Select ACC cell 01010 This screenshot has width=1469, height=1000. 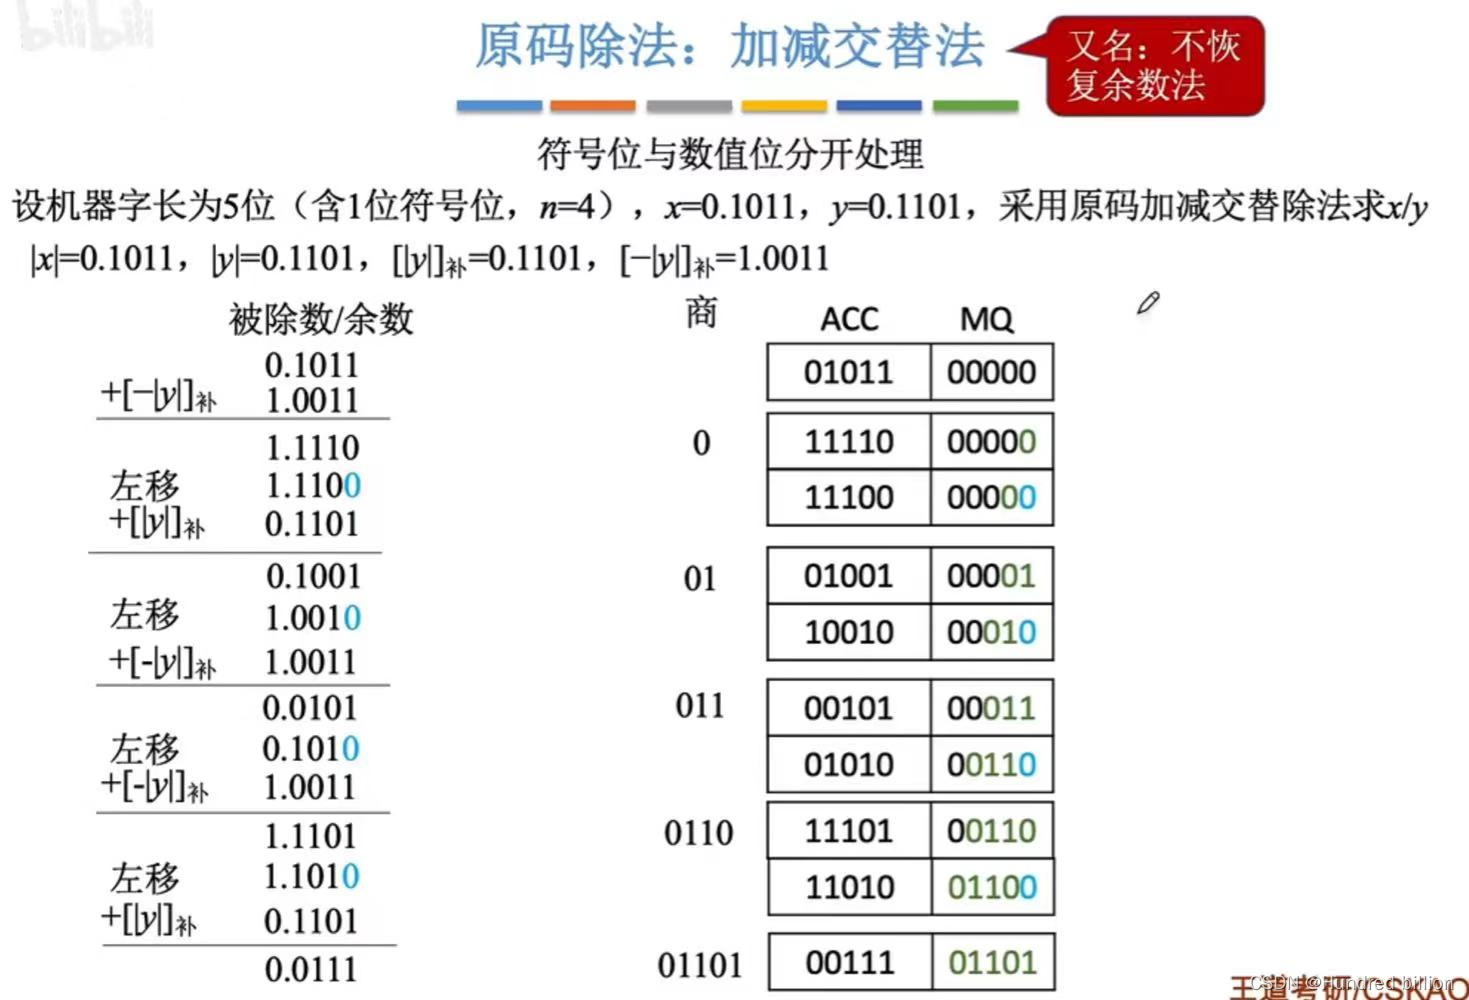(x=849, y=764)
